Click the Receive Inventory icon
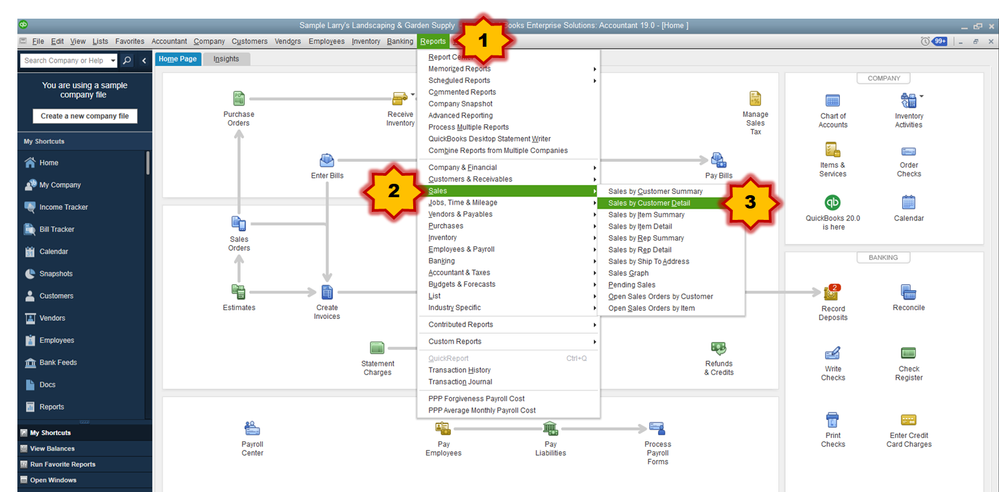The image size is (999, 492). point(400,99)
